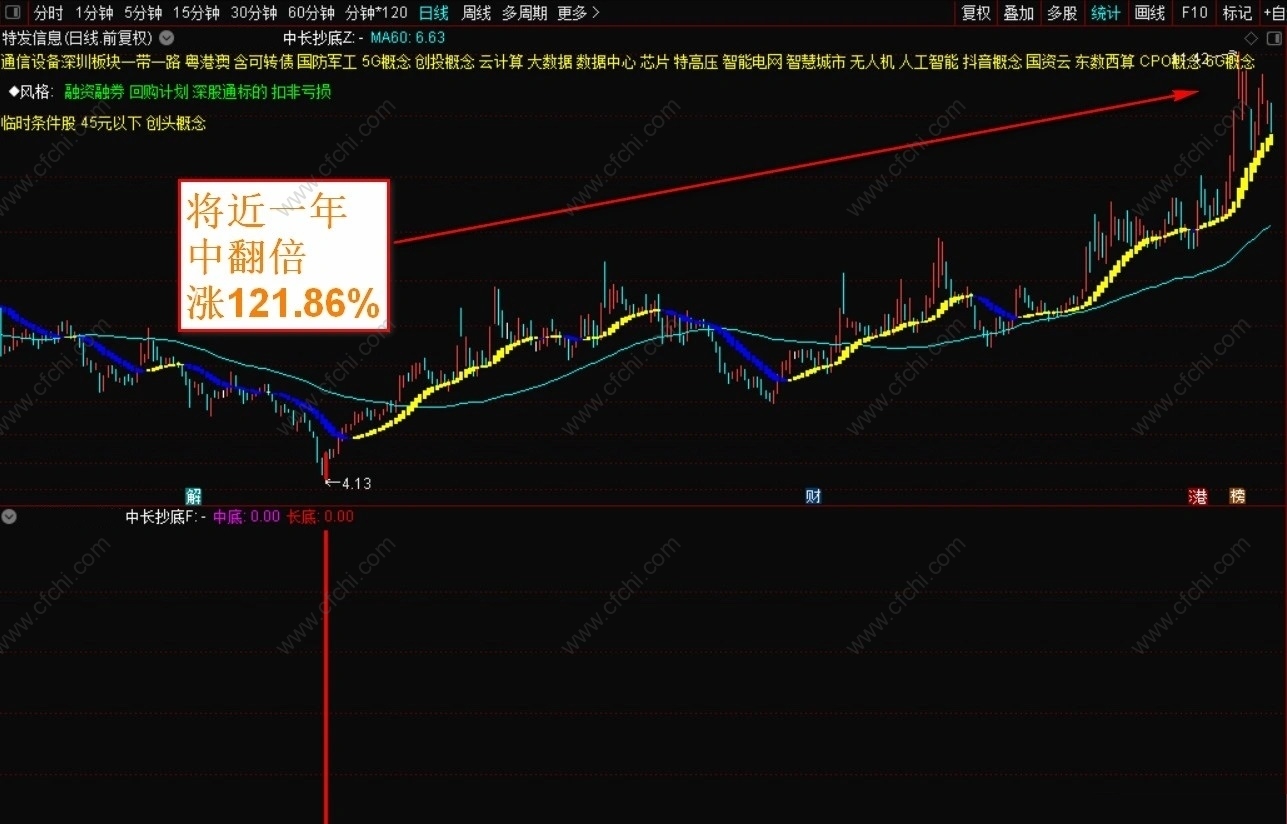Switch to 周线 weekly chart
The image size is (1287, 824).
click(477, 13)
